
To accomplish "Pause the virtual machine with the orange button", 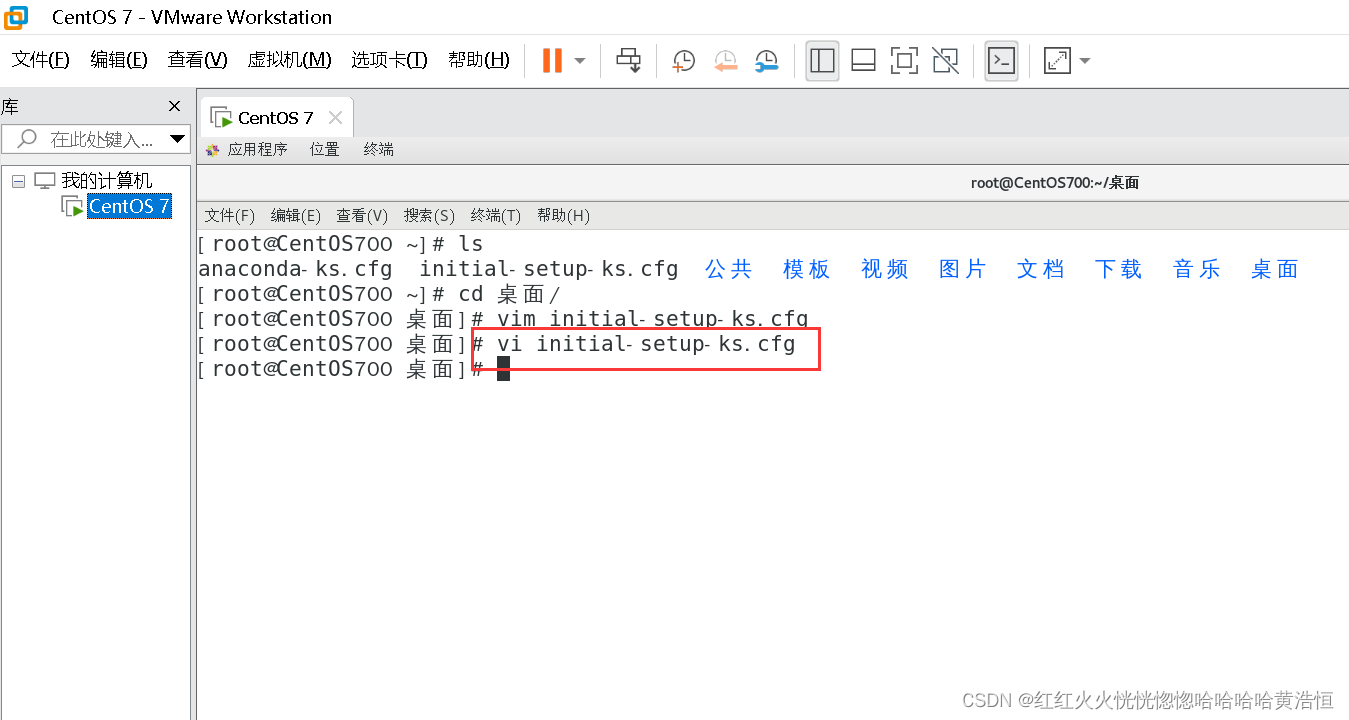I will pyautogui.click(x=552, y=61).
